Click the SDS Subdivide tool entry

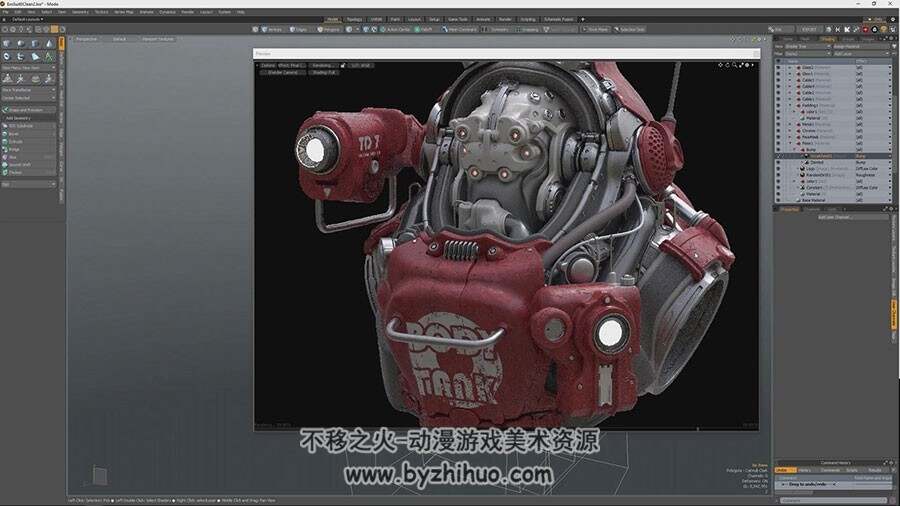29,126
